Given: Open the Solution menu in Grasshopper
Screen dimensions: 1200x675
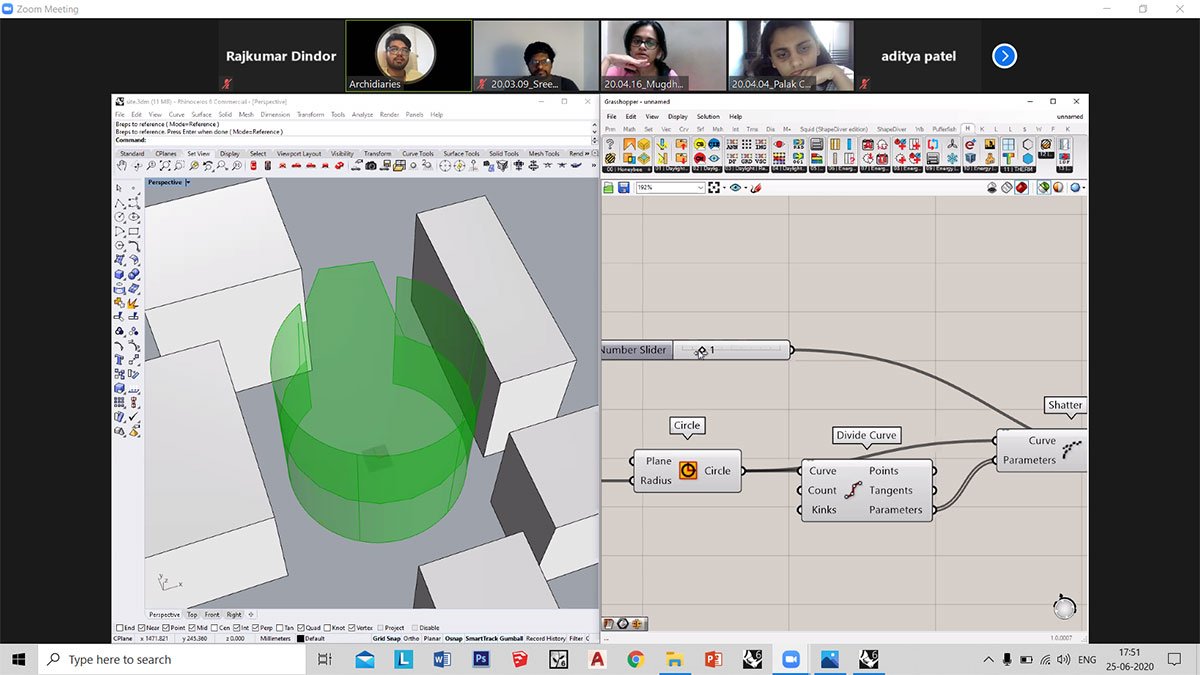Looking at the screenshot, I should (708, 116).
